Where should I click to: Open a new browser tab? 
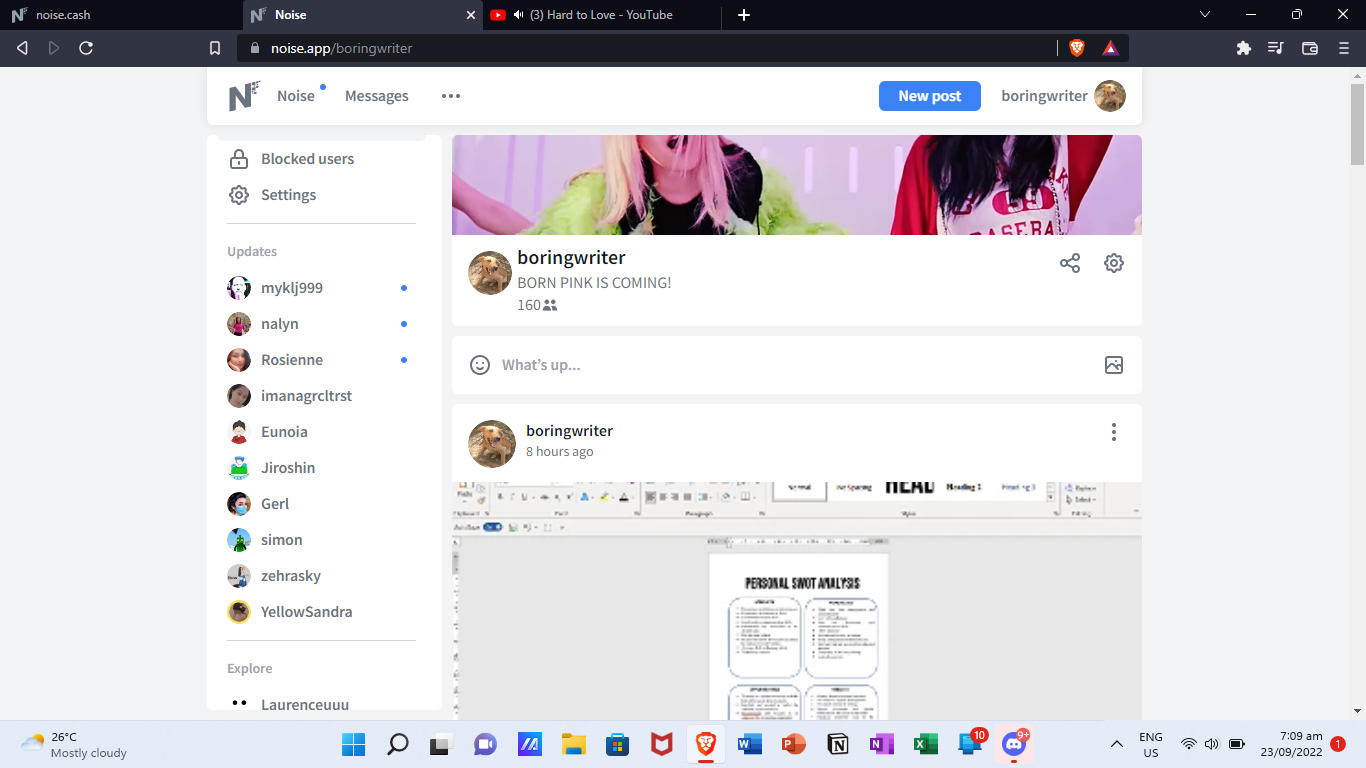point(744,15)
